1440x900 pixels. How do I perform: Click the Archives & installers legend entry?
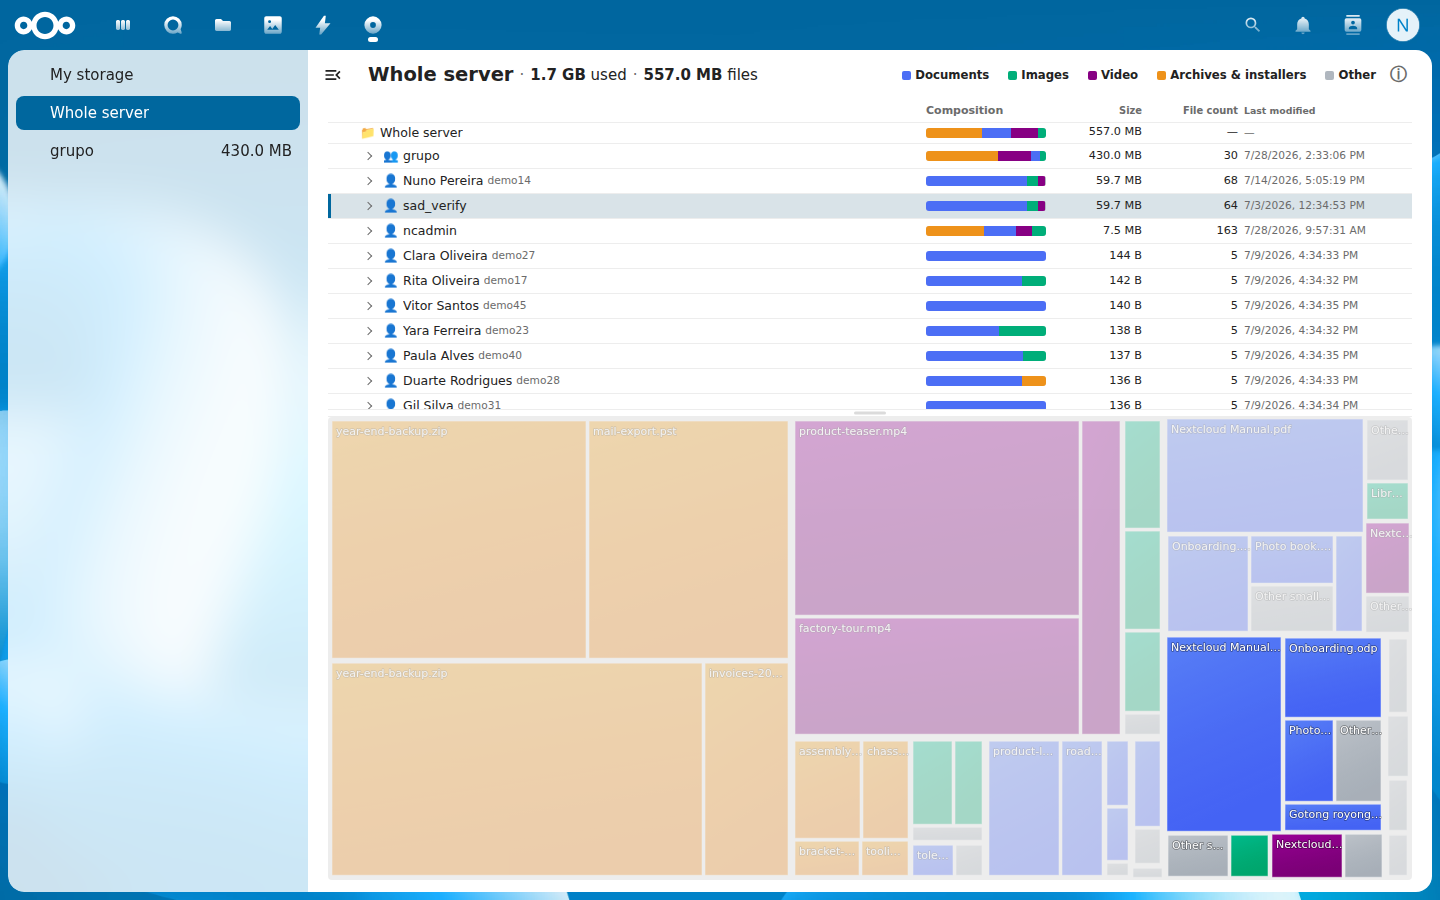click(x=1231, y=75)
